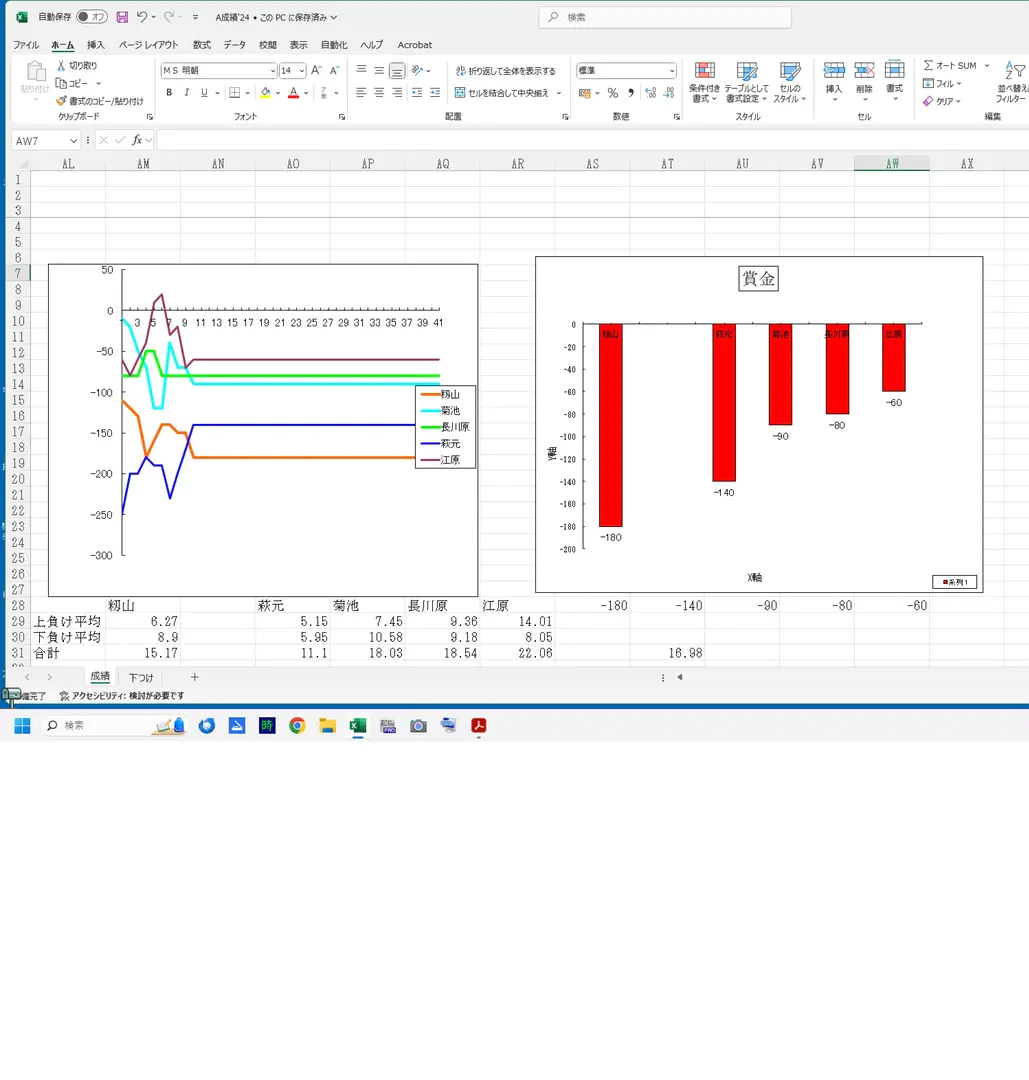Image resolution: width=1029 pixels, height=1080 pixels.
Task: Click the AutoSum sigma icon
Action: pyautogui.click(x=928, y=65)
